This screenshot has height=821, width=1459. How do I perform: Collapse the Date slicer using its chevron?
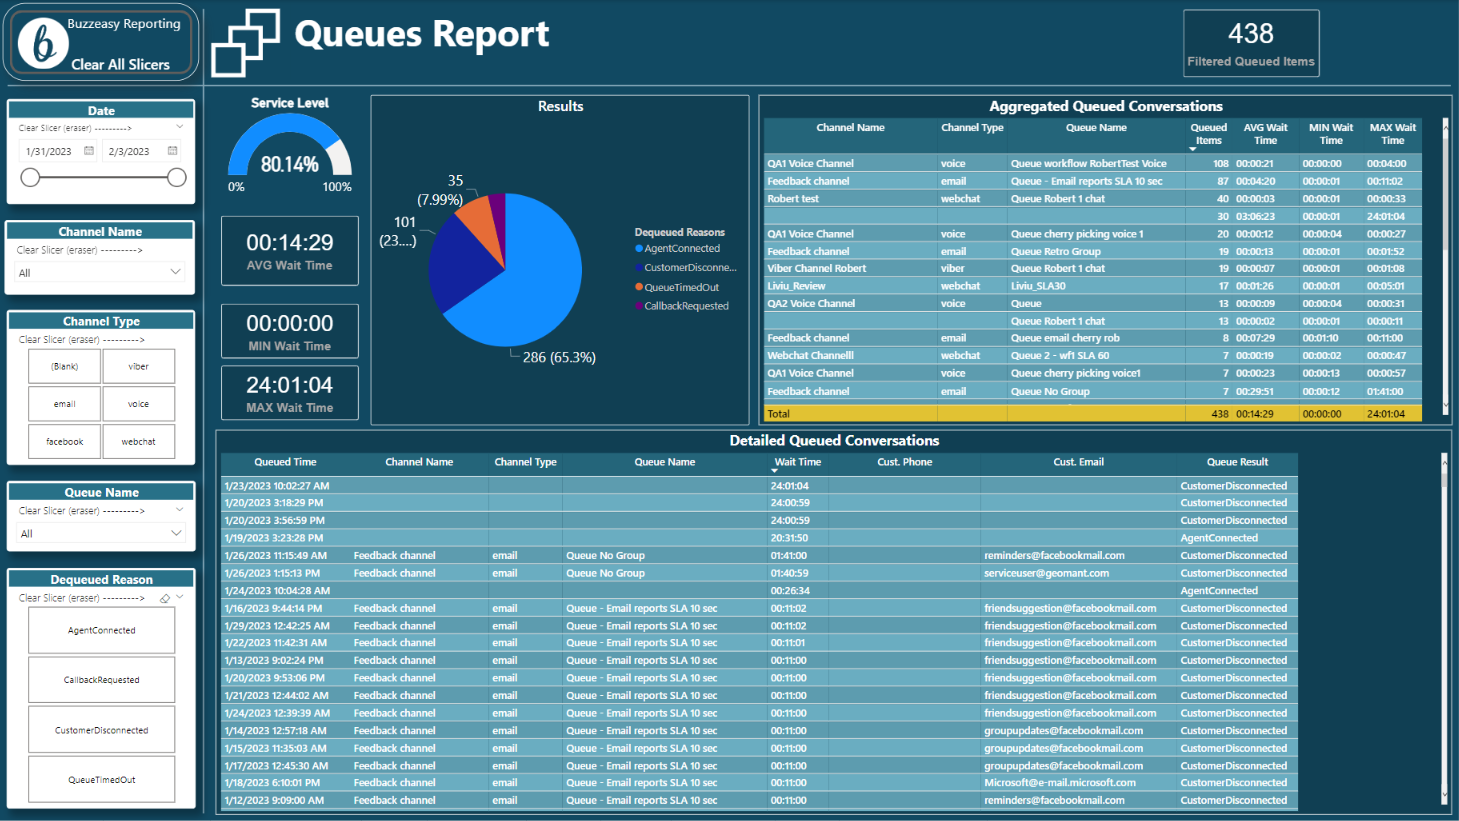tap(179, 127)
